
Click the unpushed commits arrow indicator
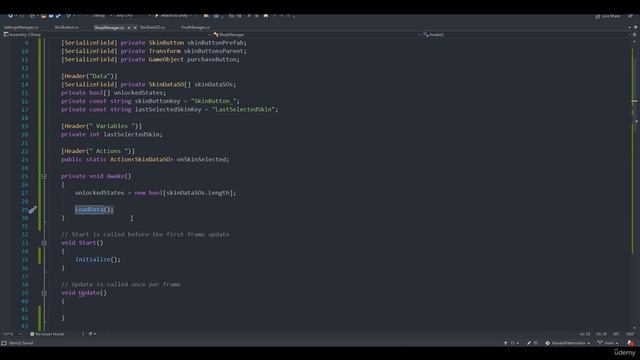pos(511,343)
